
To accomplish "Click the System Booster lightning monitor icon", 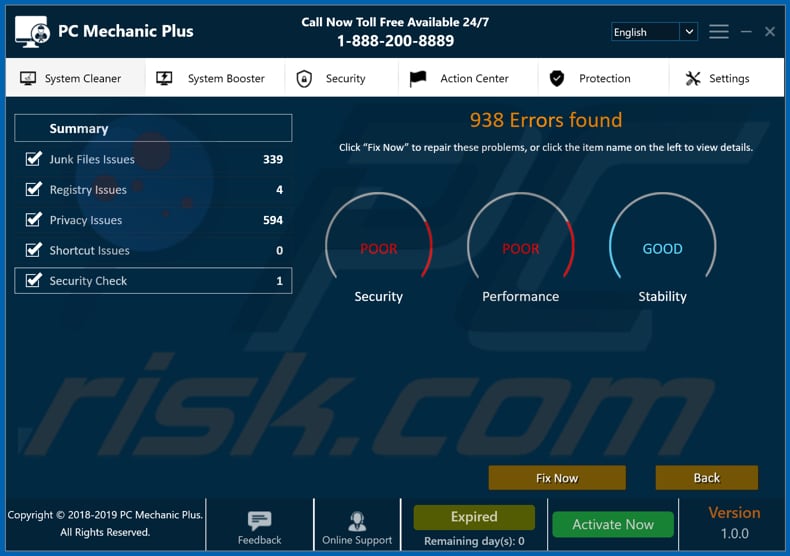I will point(164,78).
